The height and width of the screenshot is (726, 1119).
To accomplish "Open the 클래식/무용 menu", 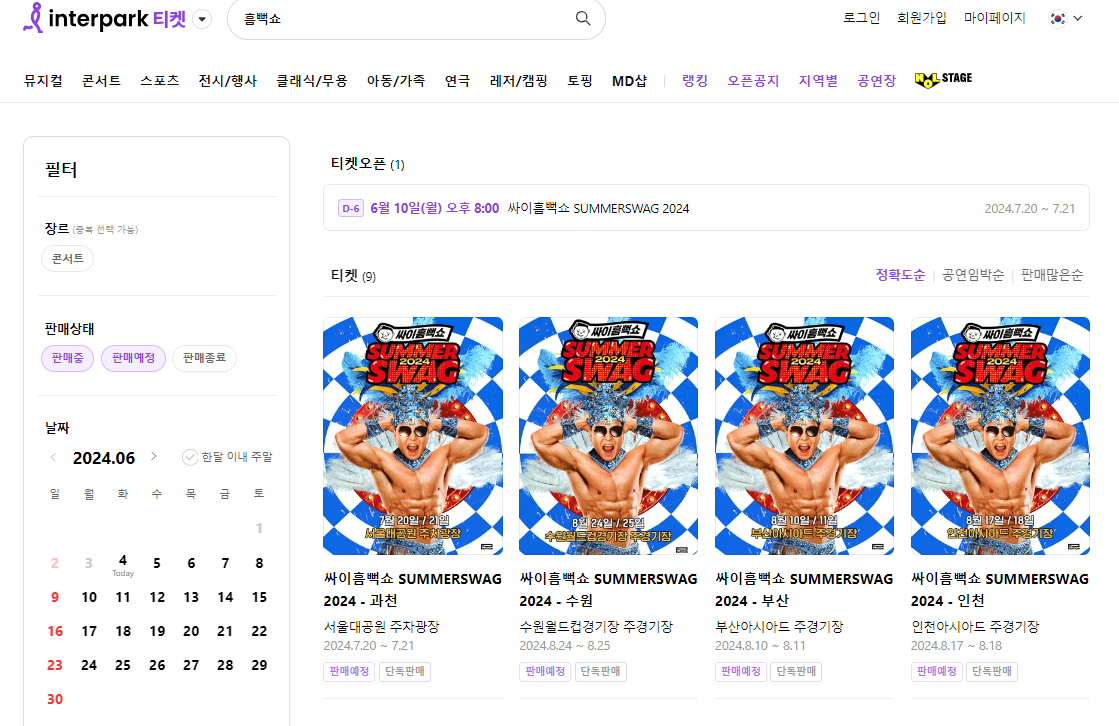I will point(312,81).
